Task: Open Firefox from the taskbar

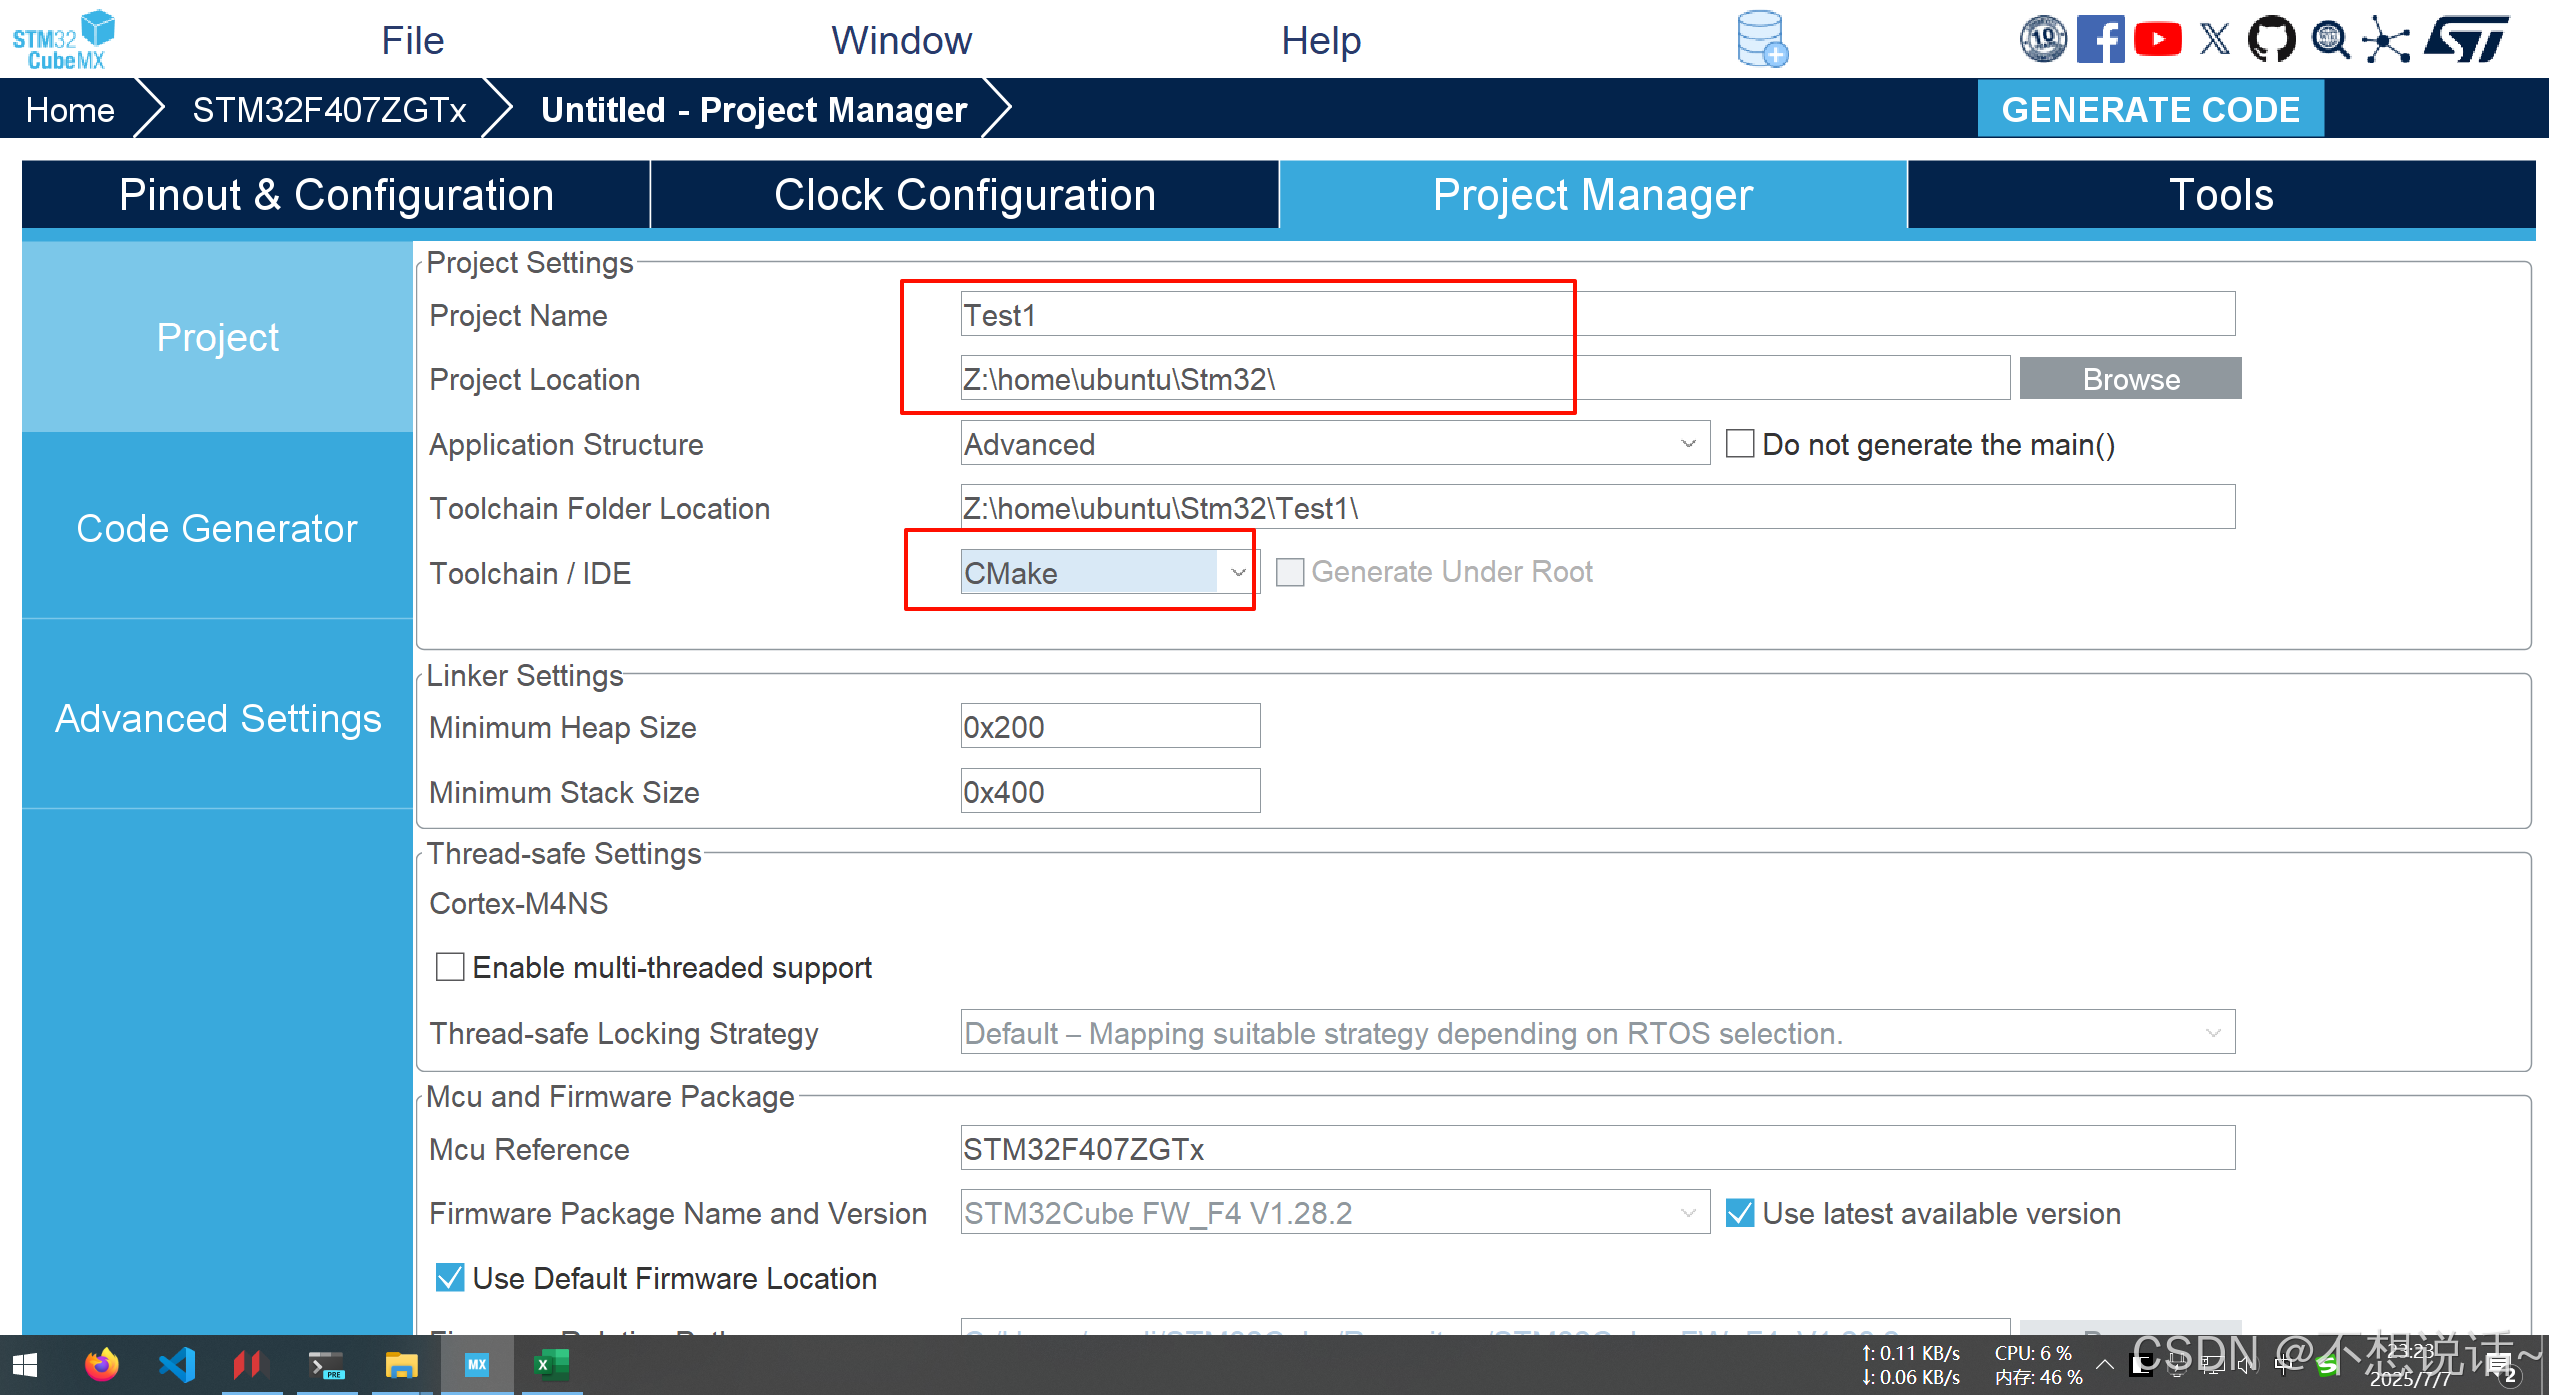Action: [x=101, y=1365]
